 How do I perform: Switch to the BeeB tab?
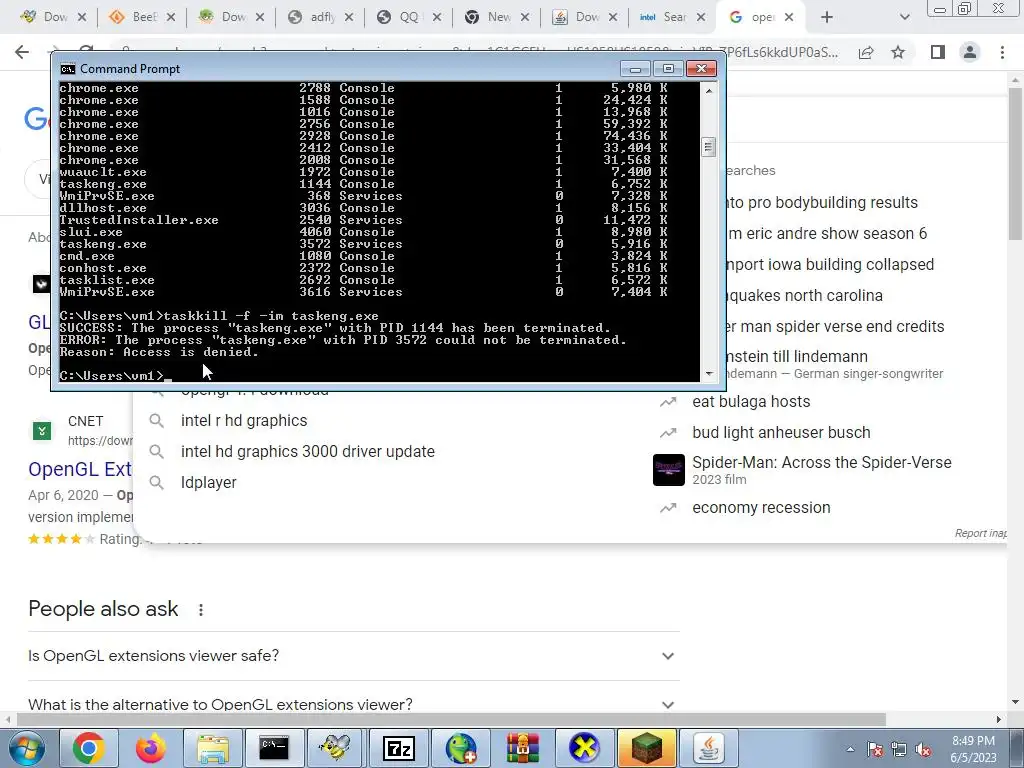[141, 18]
